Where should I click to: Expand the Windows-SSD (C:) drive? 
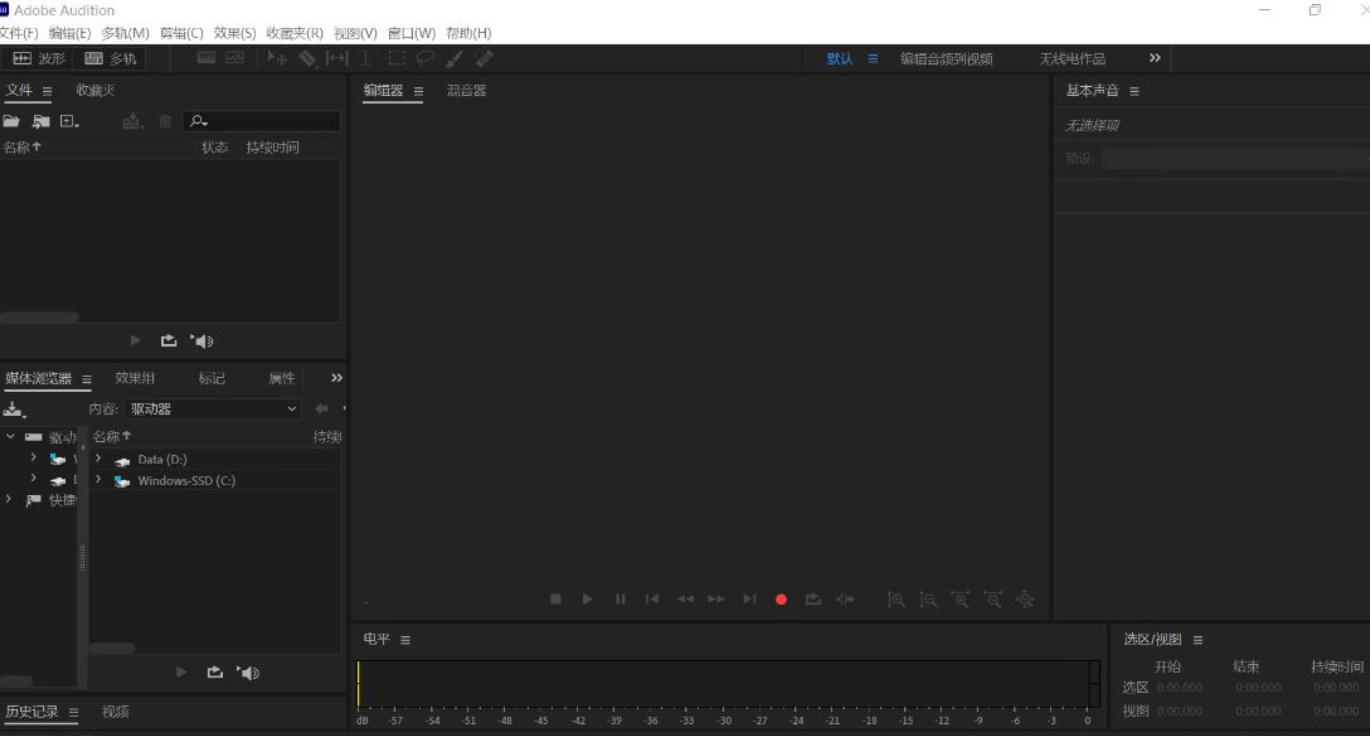98,480
